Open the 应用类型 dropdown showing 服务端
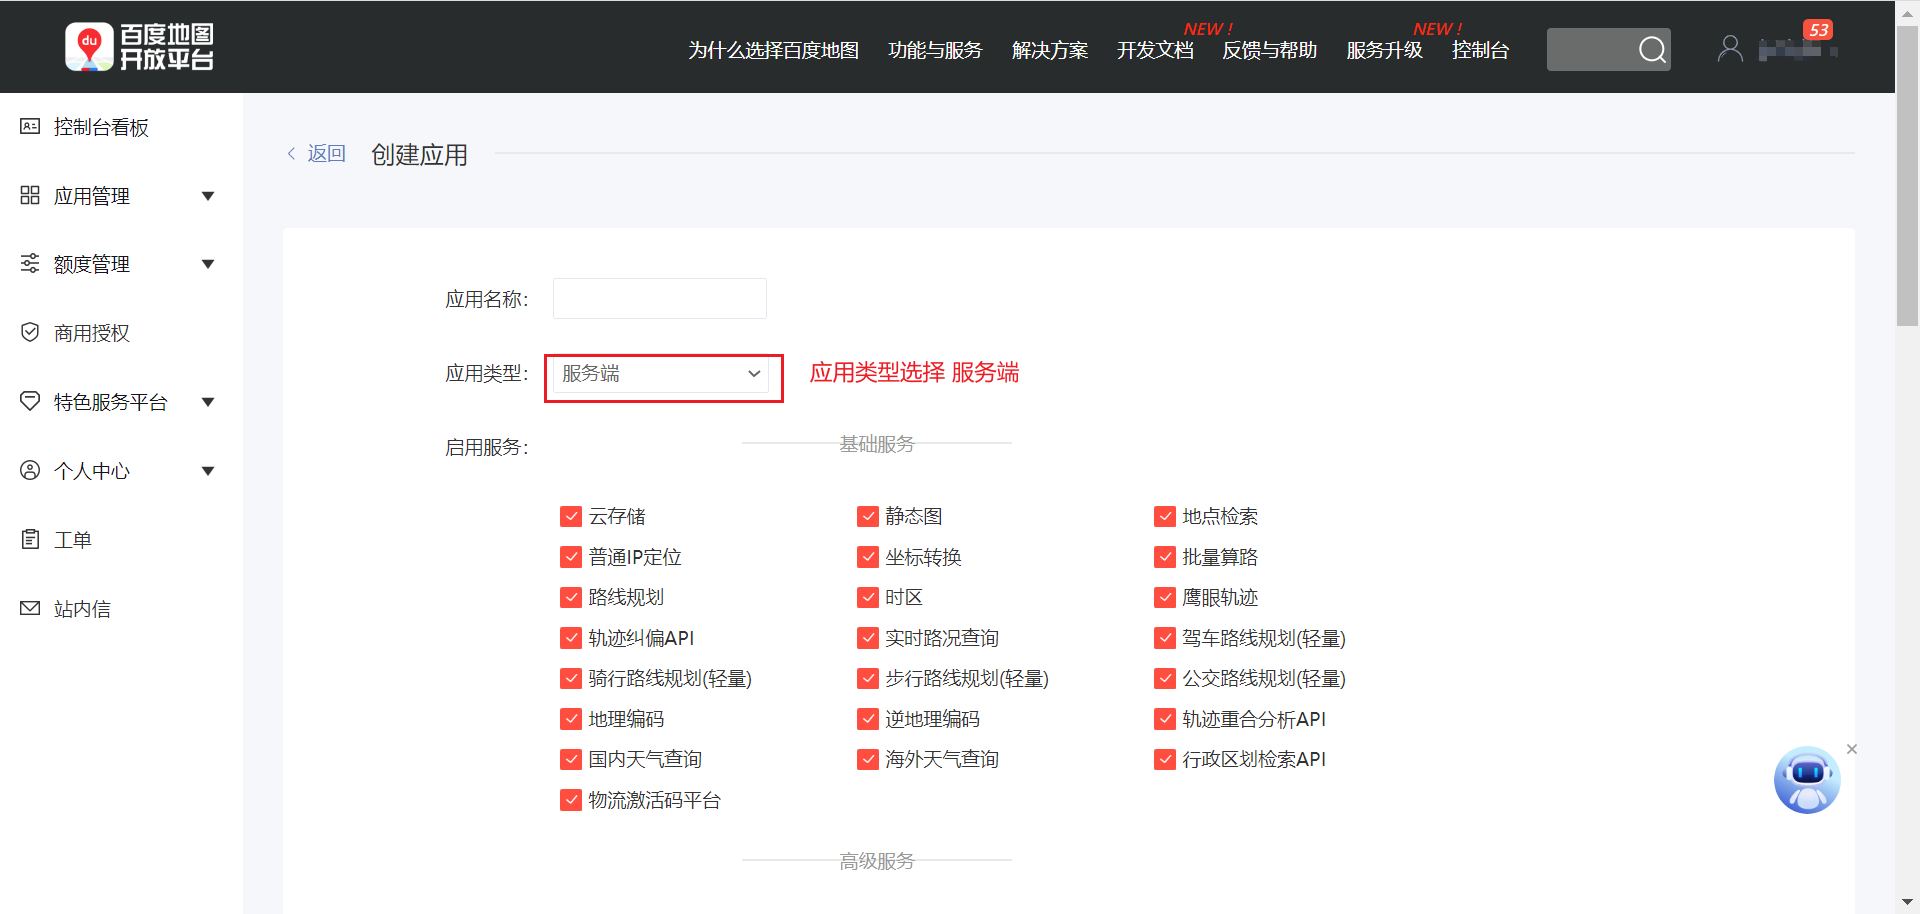Screen dimensions: 1920x914 pyautogui.click(x=661, y=374)
